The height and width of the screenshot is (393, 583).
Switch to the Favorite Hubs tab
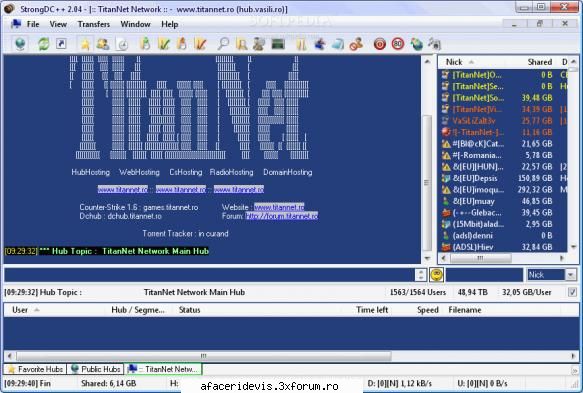click(x=35, y=369)
